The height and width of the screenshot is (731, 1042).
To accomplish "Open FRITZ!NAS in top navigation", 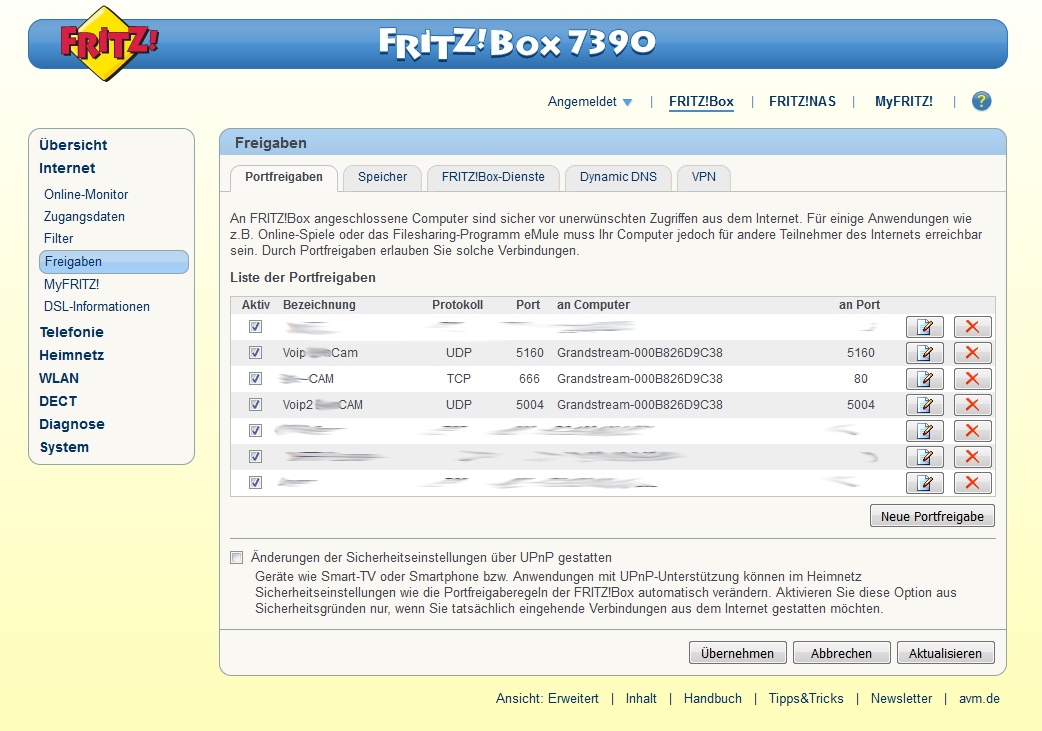I will pyautogui.click(x=802, y=102).
